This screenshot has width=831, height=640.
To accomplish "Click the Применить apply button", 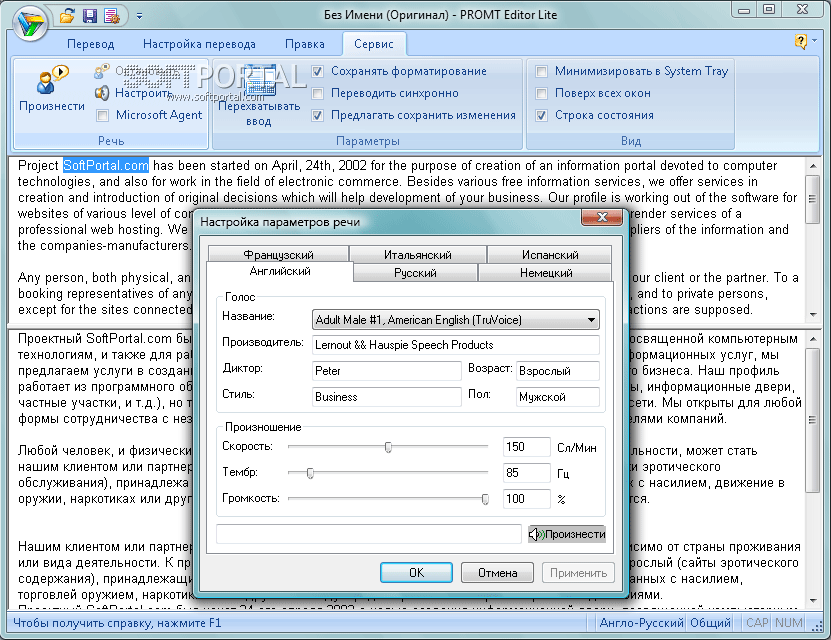I will (578, 573).
